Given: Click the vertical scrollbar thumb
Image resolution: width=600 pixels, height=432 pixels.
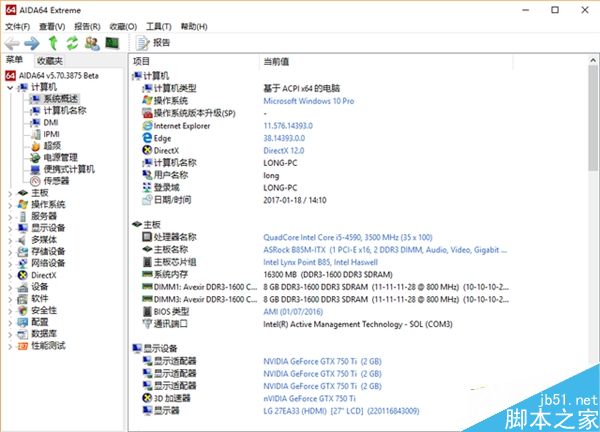Looking at the screenshot, I should coord(593,118).
